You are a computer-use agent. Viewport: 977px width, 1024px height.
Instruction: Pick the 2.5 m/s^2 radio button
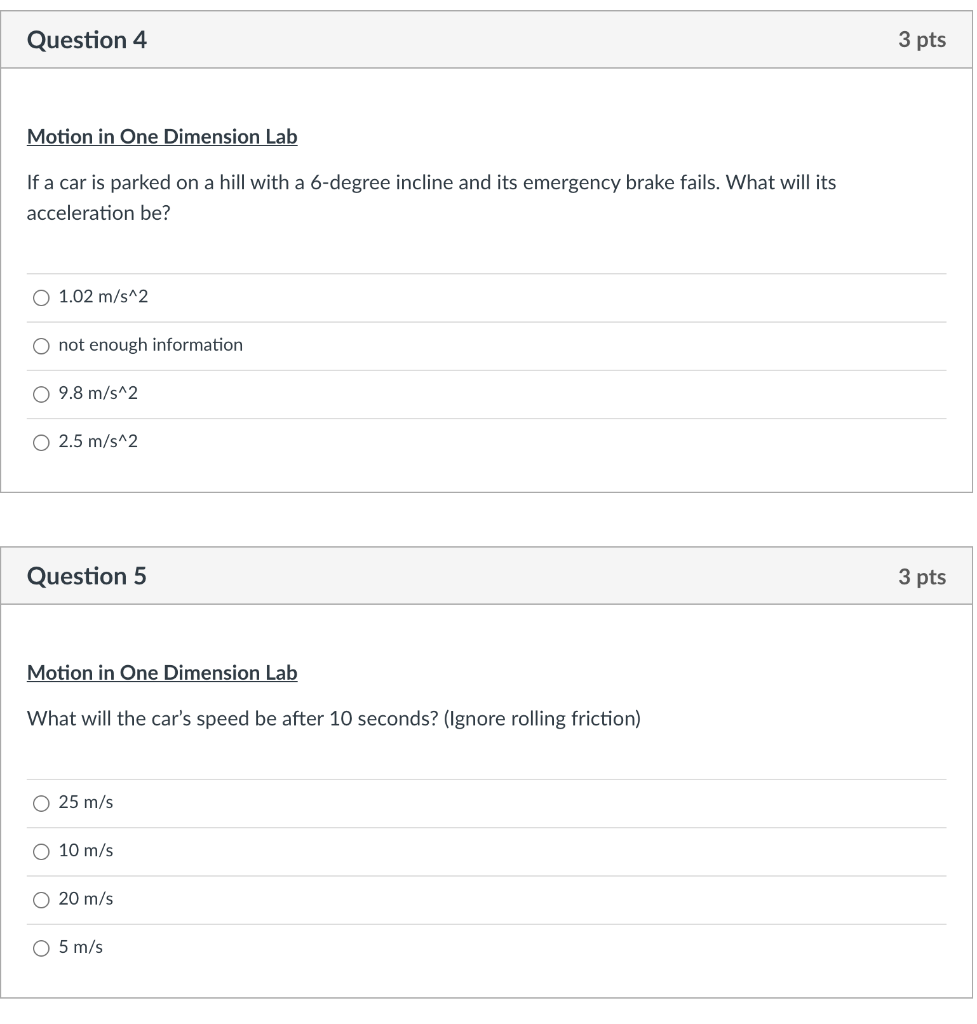pyautogui.click(x=41, y=442)
